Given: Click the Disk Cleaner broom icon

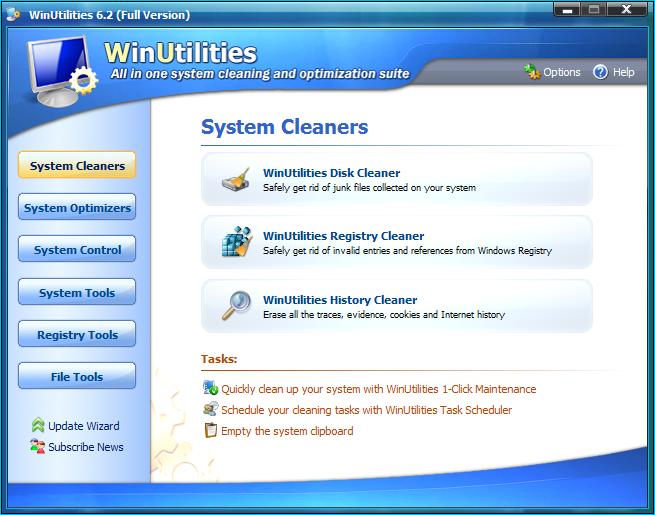Looking at the screenshot, I should (x=237, y=180).
